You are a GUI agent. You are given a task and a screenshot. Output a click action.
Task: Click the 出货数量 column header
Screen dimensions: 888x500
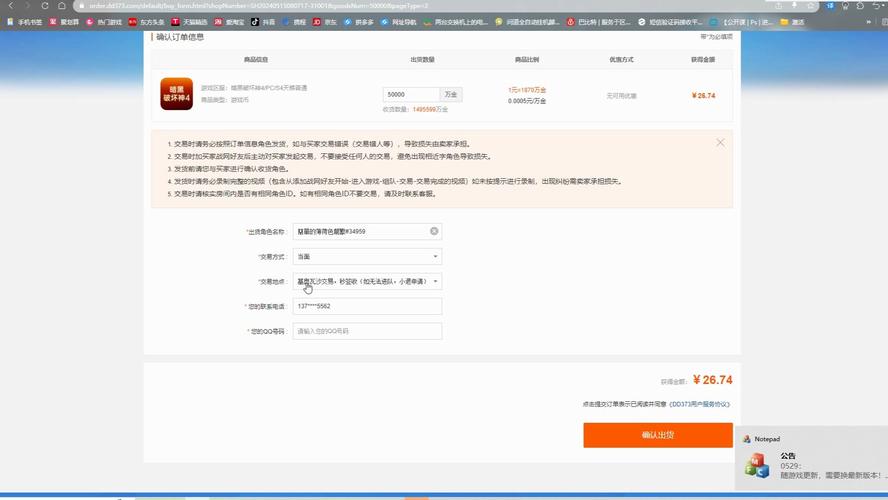422,59
